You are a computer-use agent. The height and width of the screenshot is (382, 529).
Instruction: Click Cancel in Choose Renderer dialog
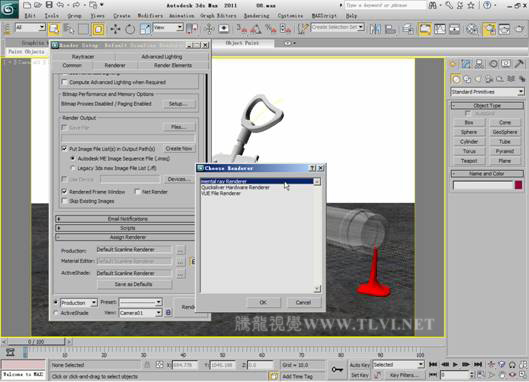[x=303, y=302]
